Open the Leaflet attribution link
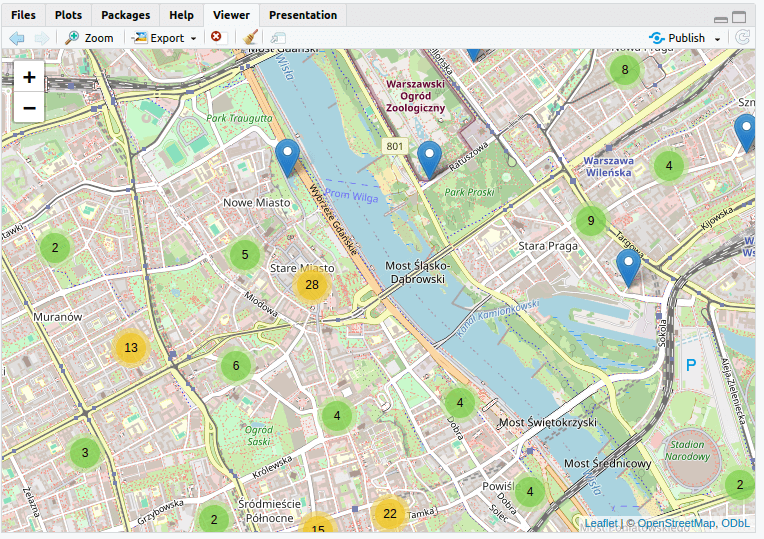Image resolution: width=764 pixels, height=539 pixels. (601, 523)
